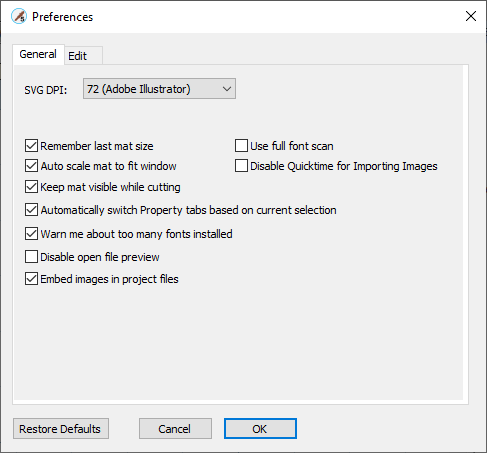This screenshot has width=487, height=453.
Task: Enable Disable open file preview option
Action: (x=31, y=257)
